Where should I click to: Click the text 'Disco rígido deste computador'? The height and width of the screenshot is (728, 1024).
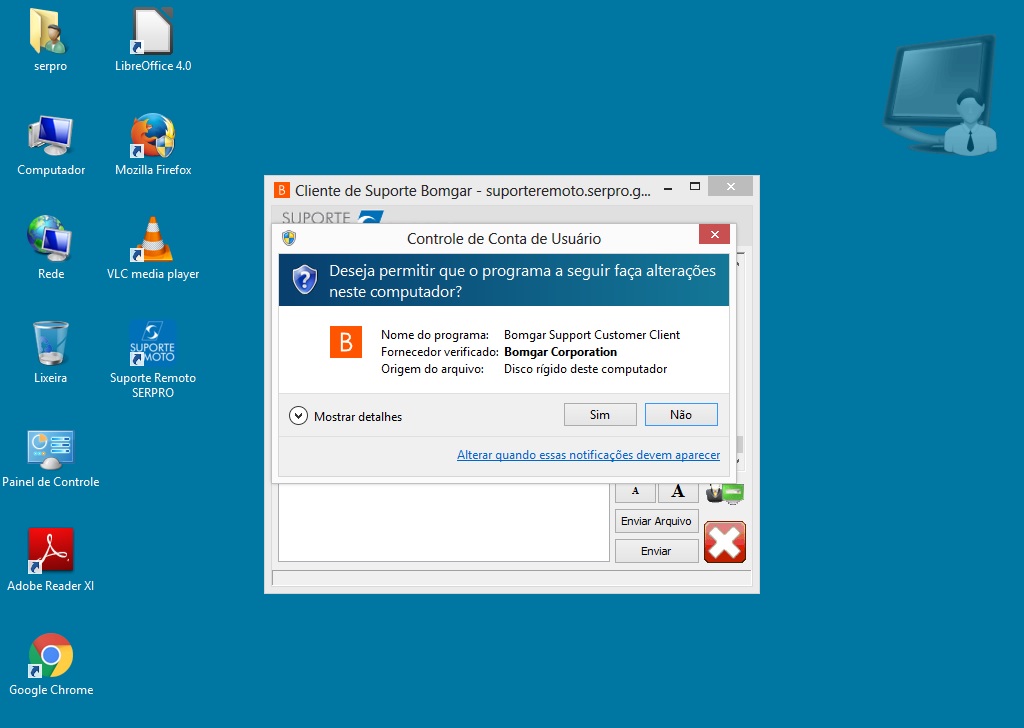coord(585,369)
